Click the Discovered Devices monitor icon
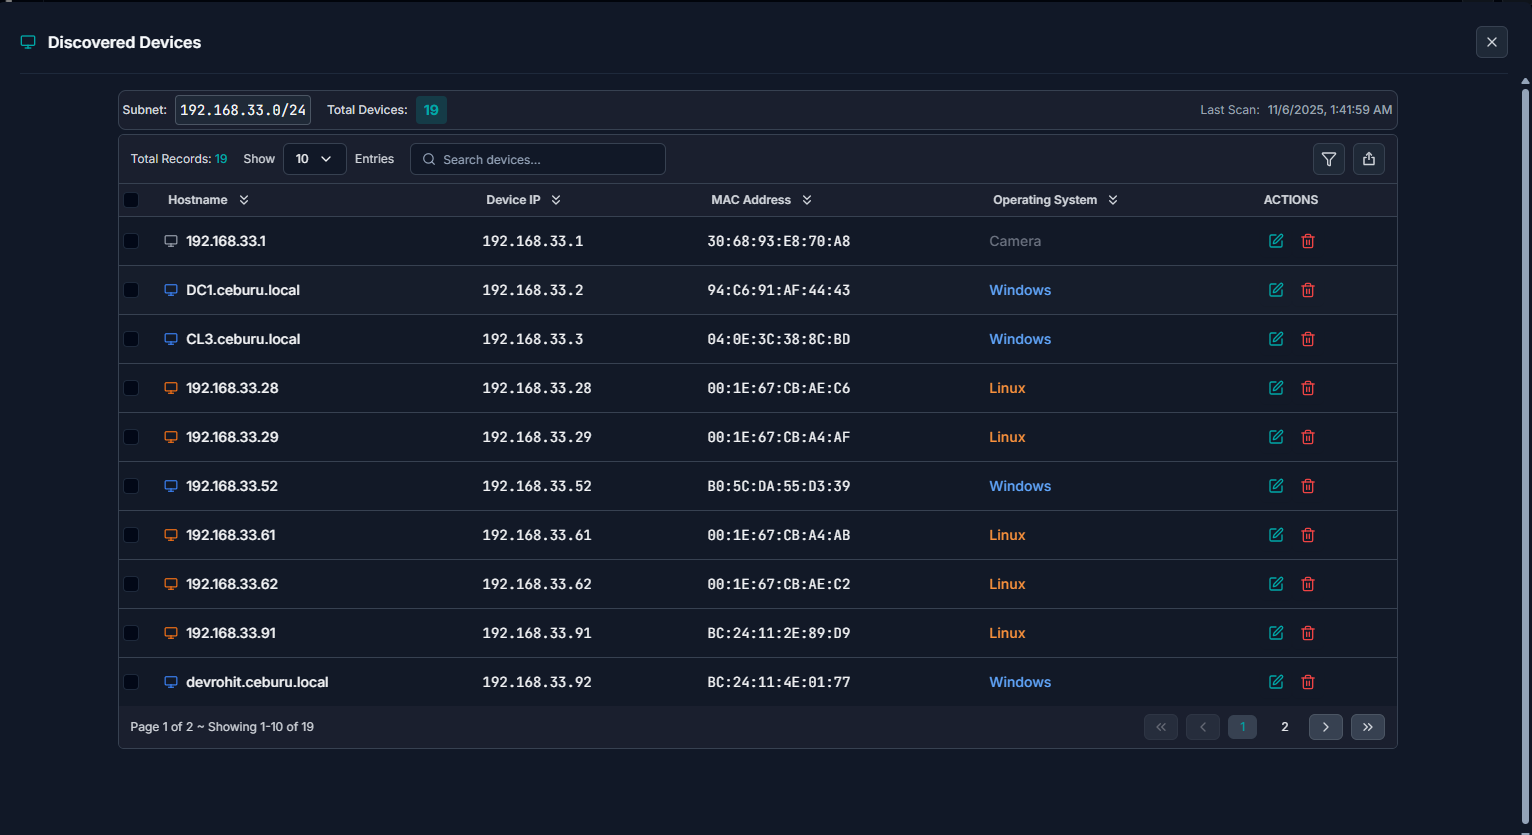Screen dimensions: 1532x835 [x=28, y=42]
